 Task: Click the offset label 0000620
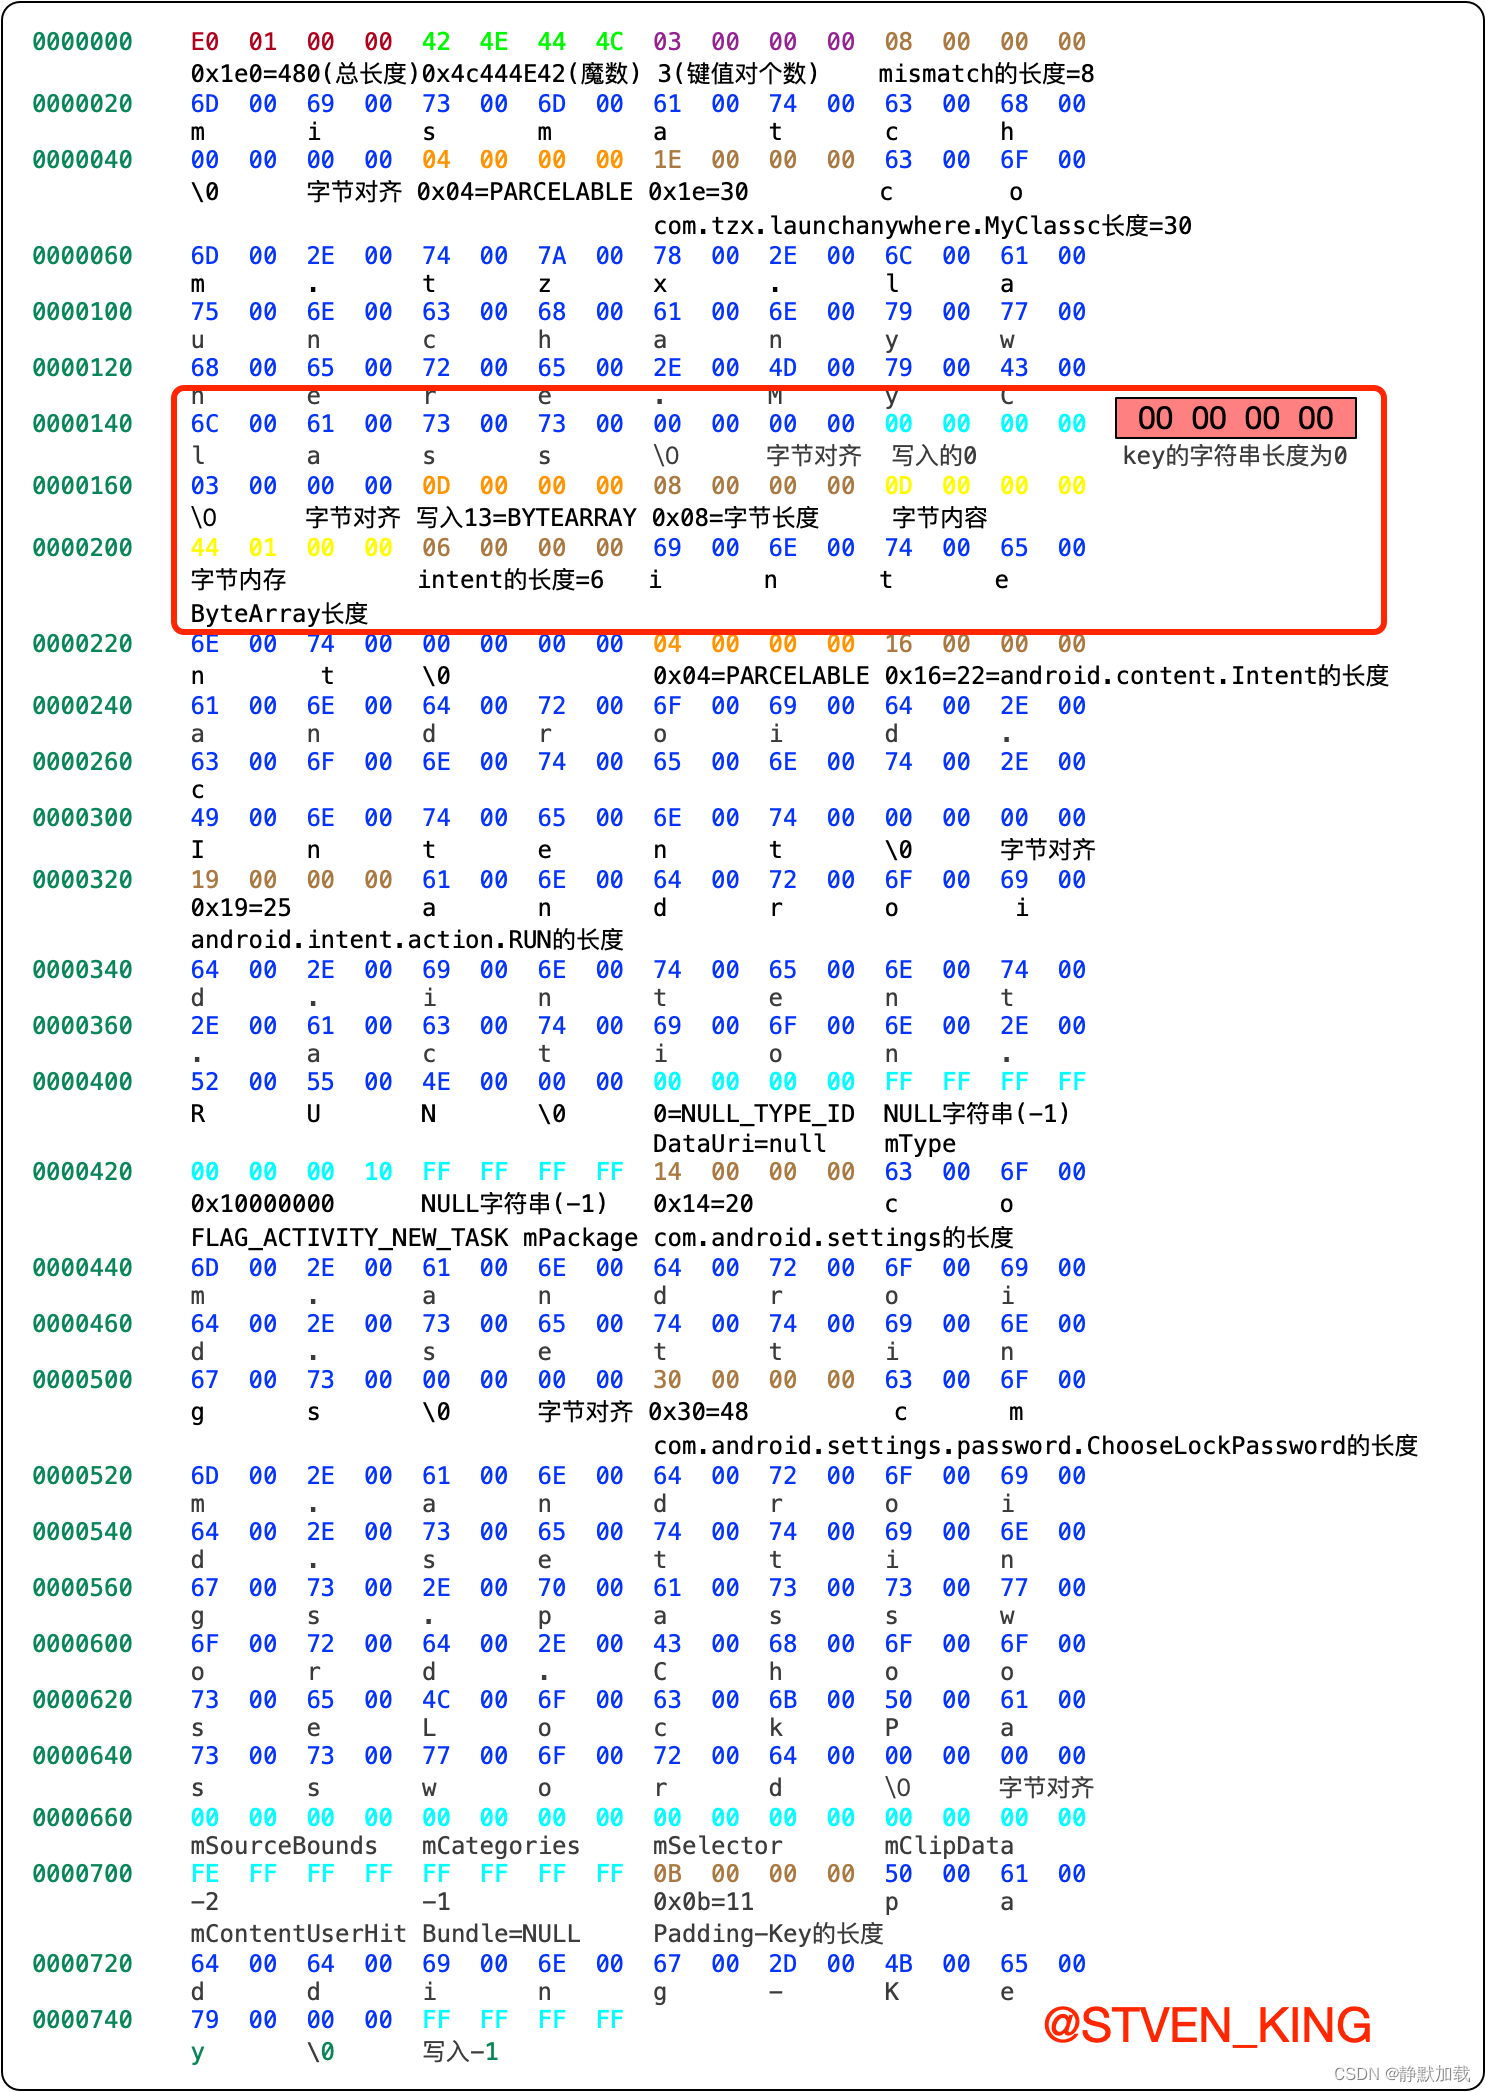click(x=82, y=1700)
